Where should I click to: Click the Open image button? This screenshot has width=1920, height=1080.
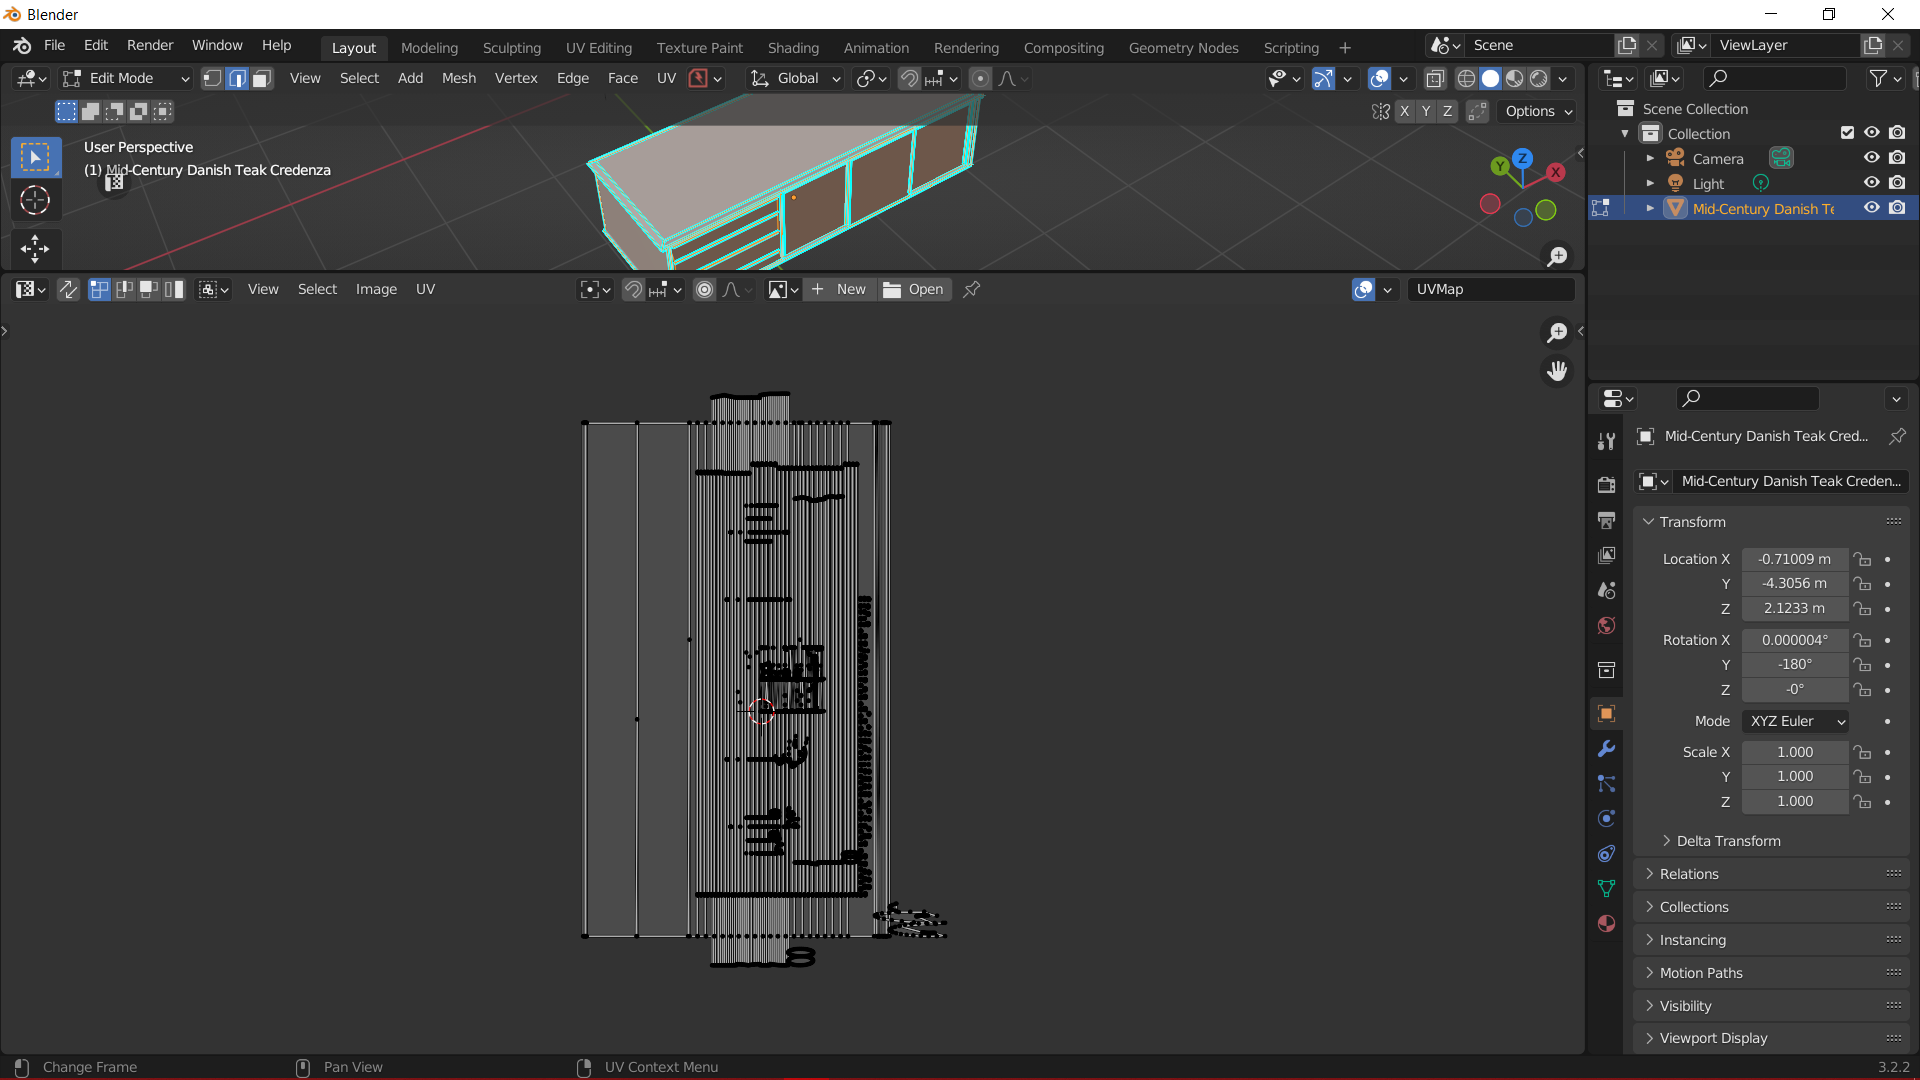tap(914, 289)
